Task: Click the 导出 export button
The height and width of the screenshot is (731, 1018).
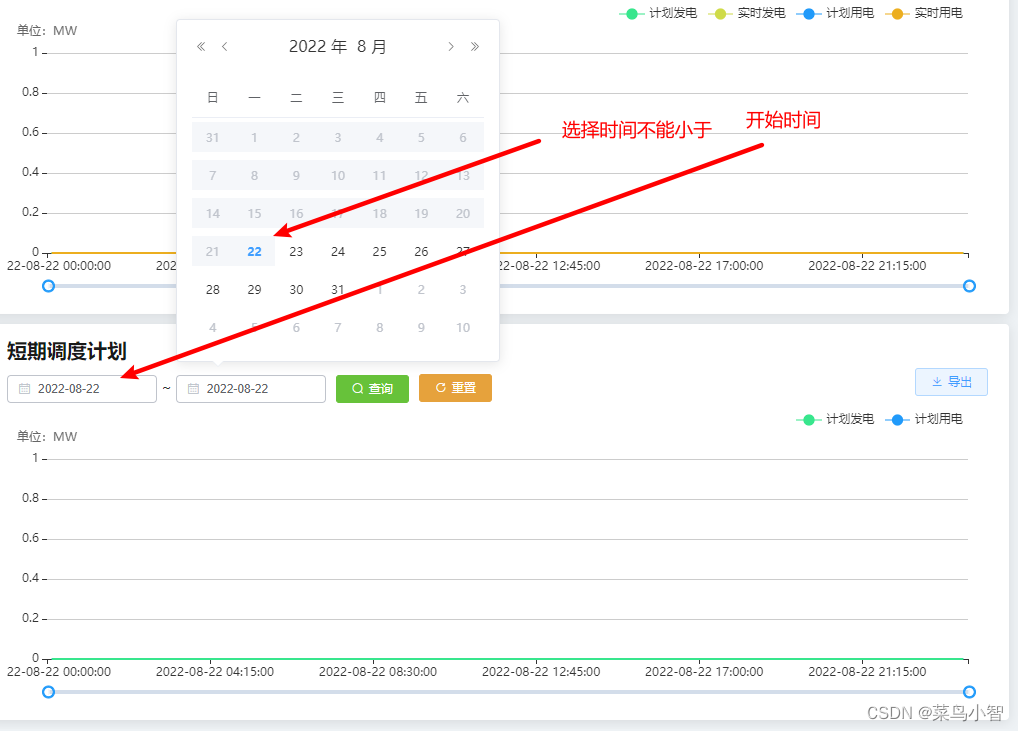Action: pos(951,382)
